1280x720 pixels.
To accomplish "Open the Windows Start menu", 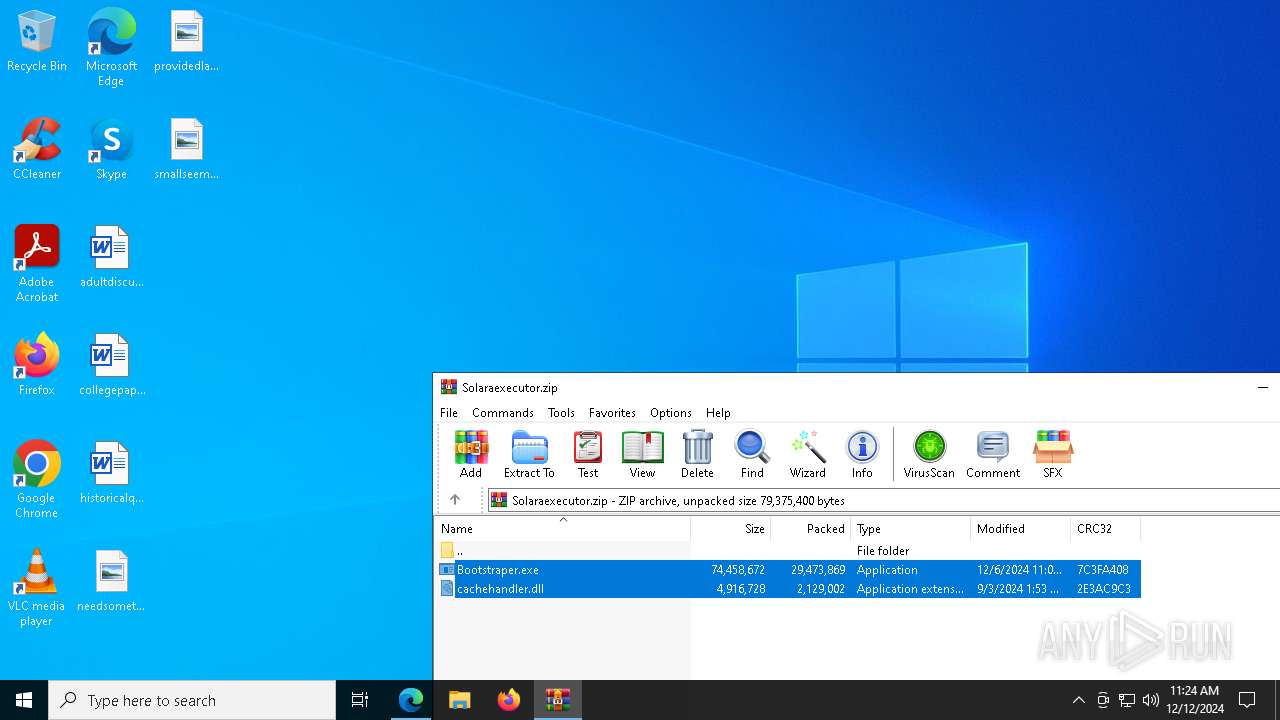I will point(24,700).
